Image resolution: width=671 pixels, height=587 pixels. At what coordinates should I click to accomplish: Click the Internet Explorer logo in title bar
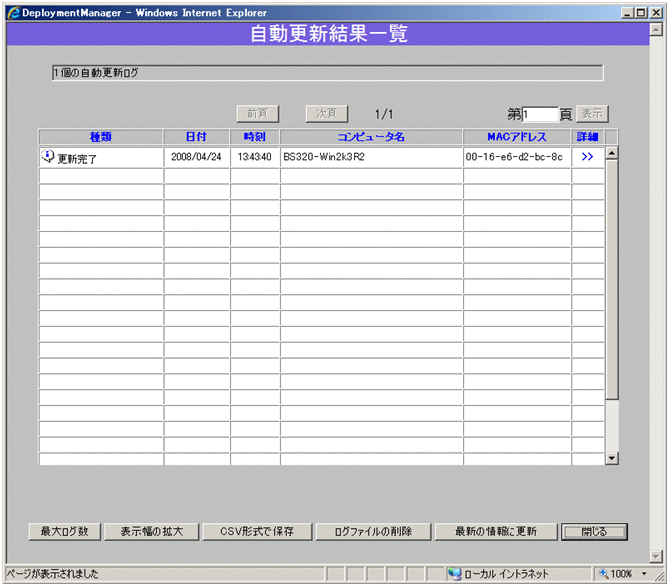(14, 13)
